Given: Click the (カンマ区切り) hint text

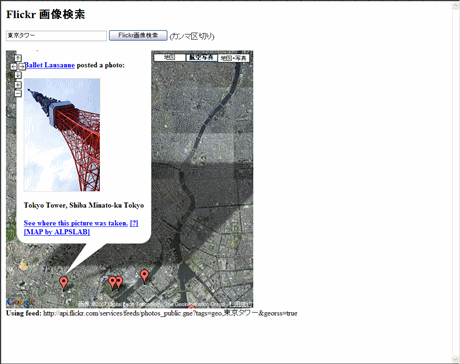Looking at the screenshot, I should click(x=192, y=36).
